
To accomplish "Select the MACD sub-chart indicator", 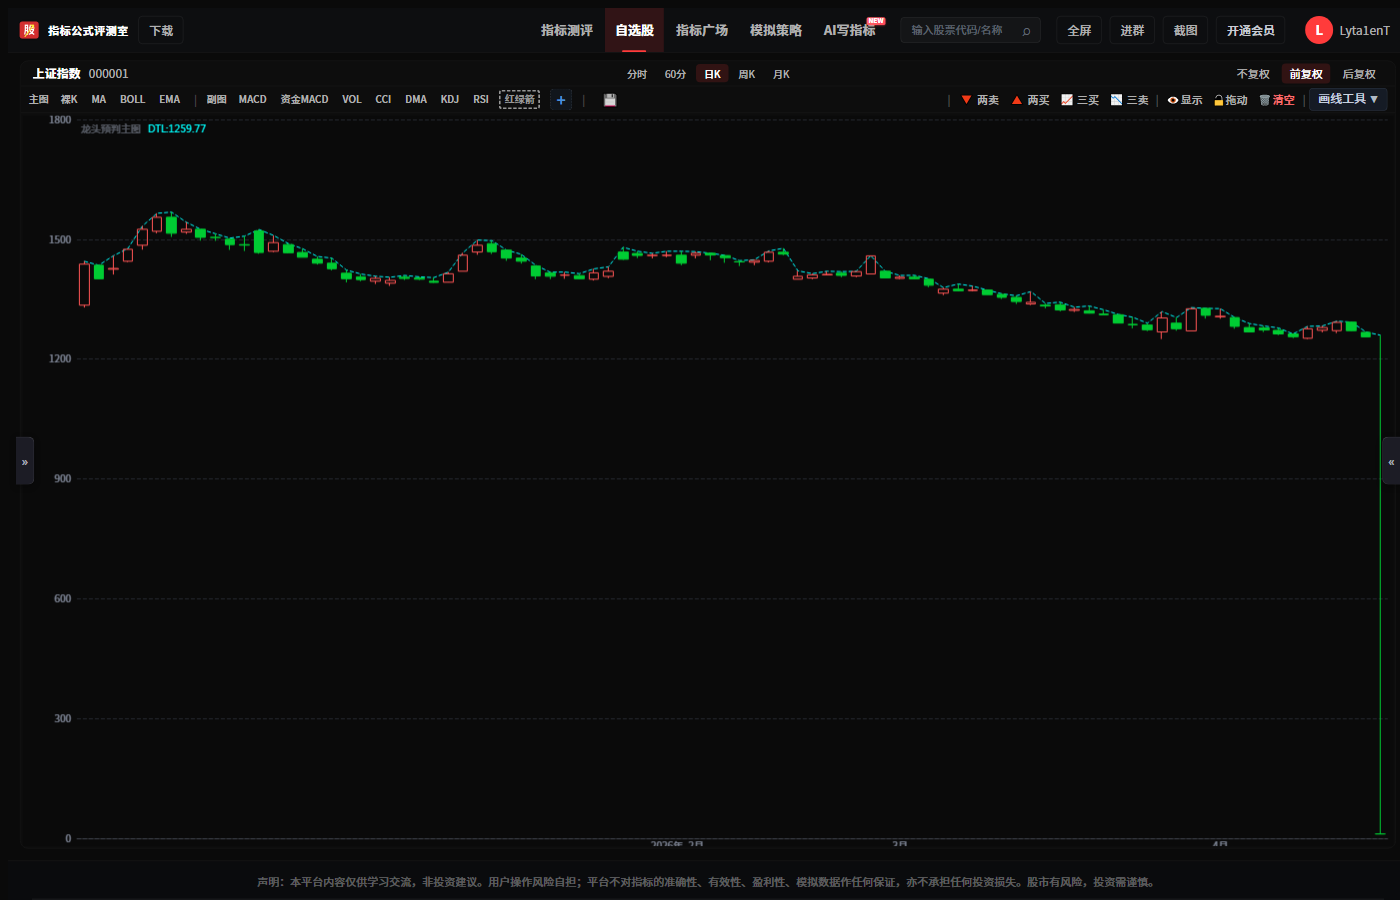I will click(x=252, y=100).
